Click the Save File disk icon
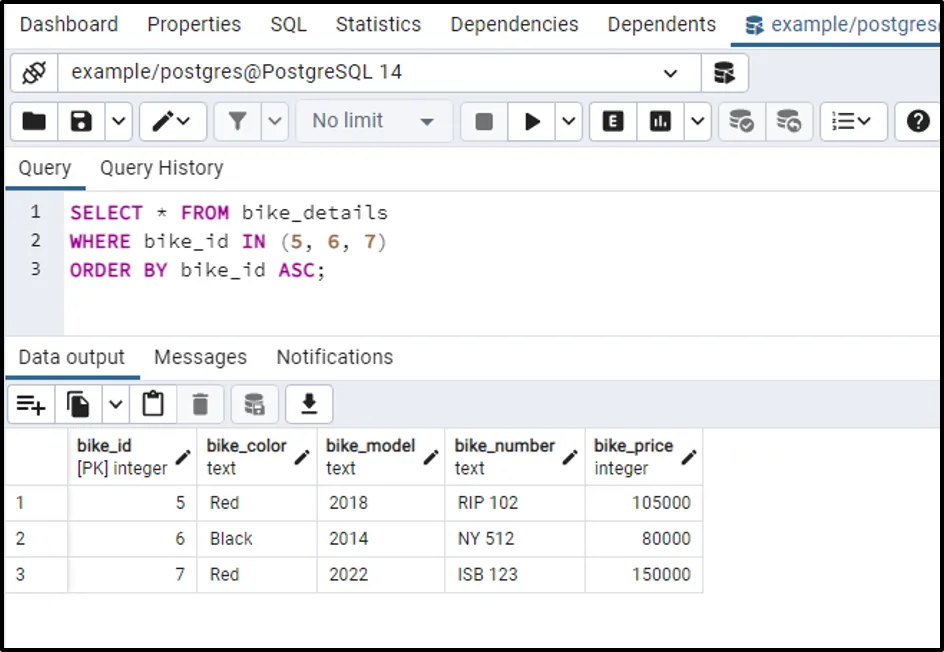Image resolution: width=944 pixels, height=652 pixels. point(82,121)
